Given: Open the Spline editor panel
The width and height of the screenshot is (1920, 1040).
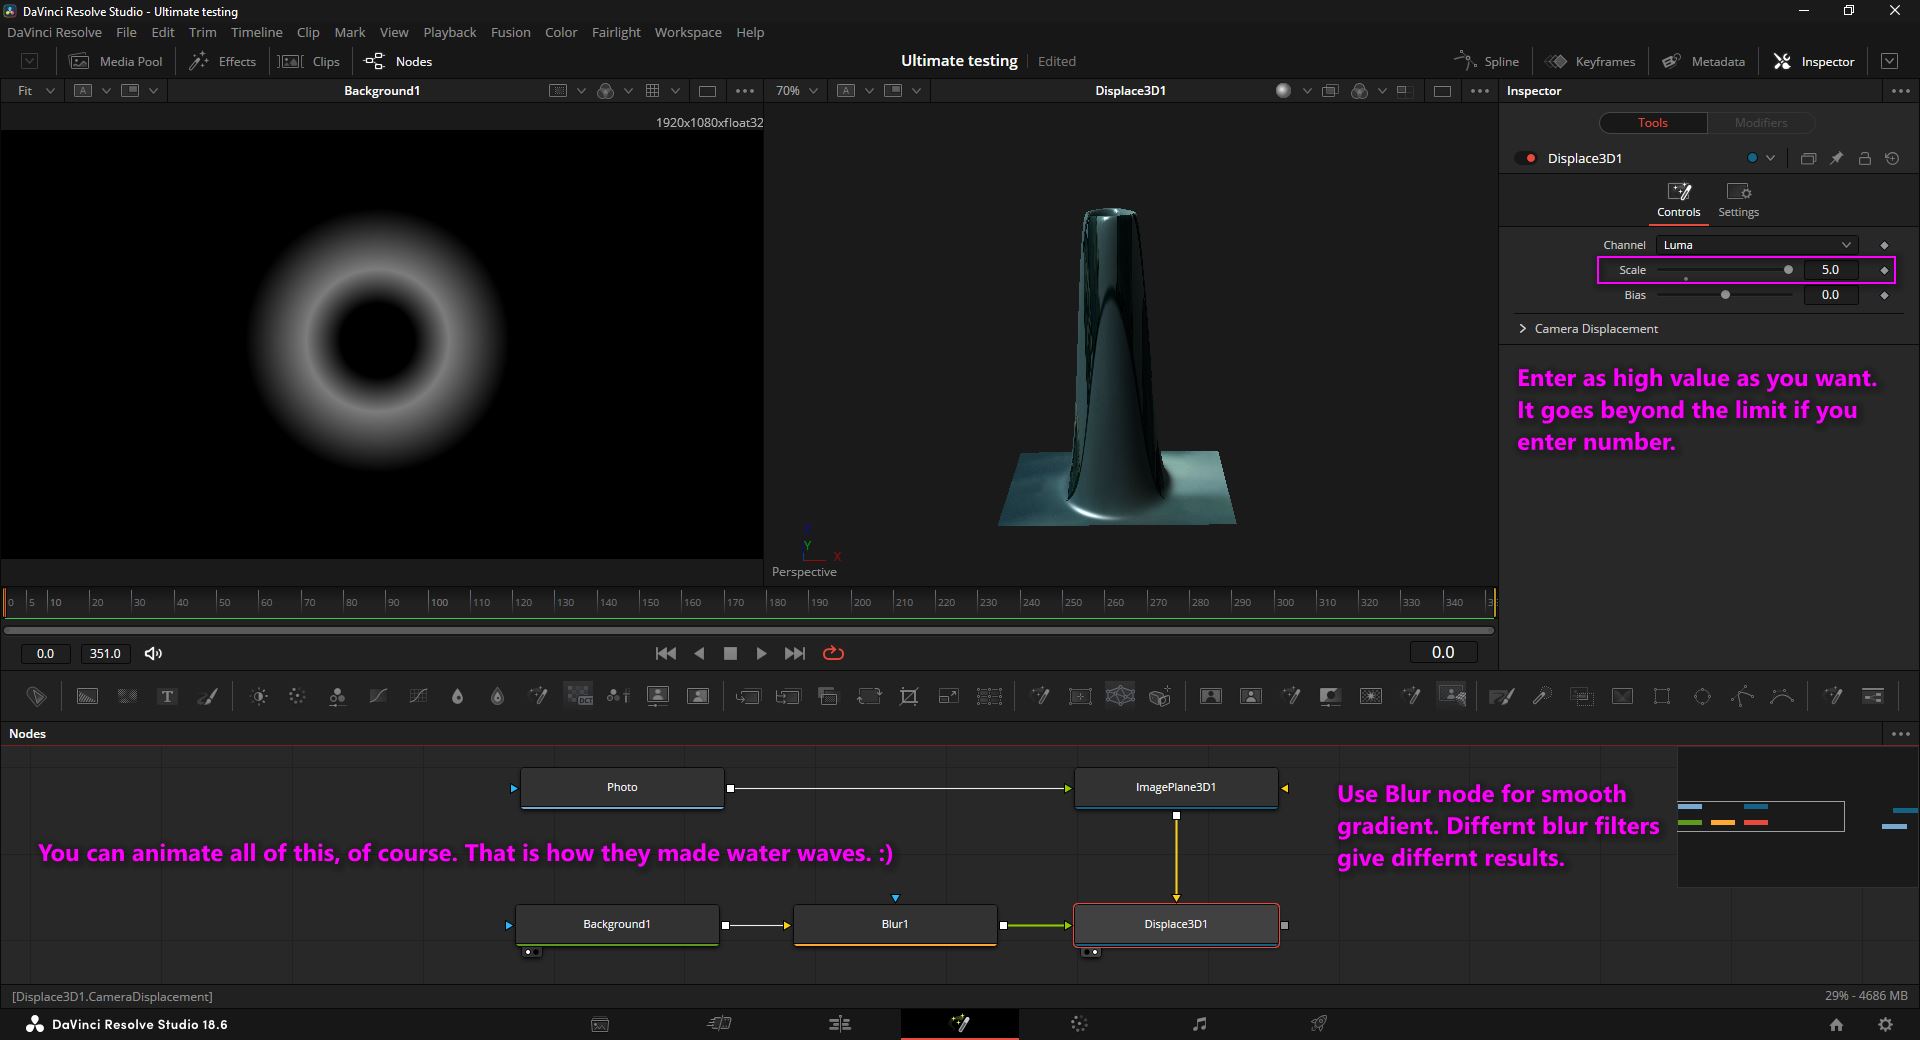Looking at the screenshot, I should pyautogui.click(x=1486, y=61).
